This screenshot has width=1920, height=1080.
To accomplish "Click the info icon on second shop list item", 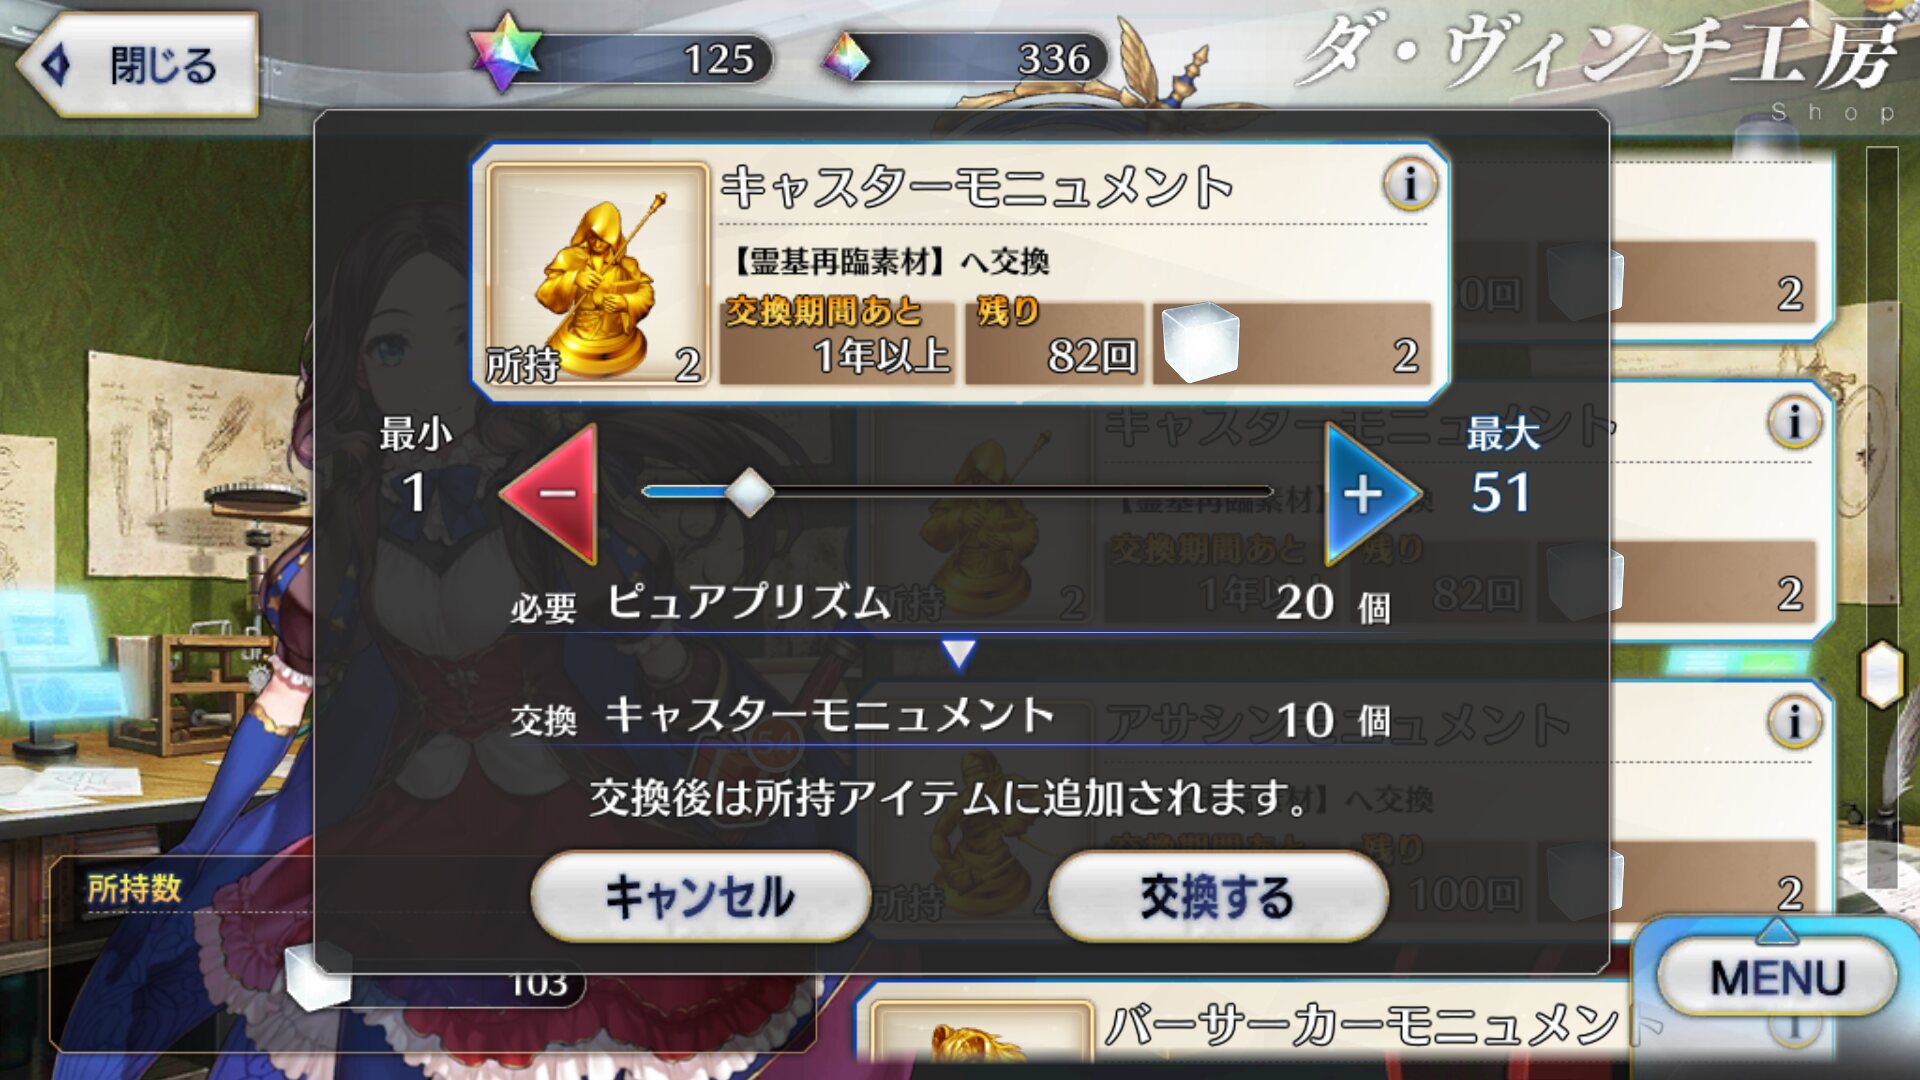I will click(x=1794, y=422).
